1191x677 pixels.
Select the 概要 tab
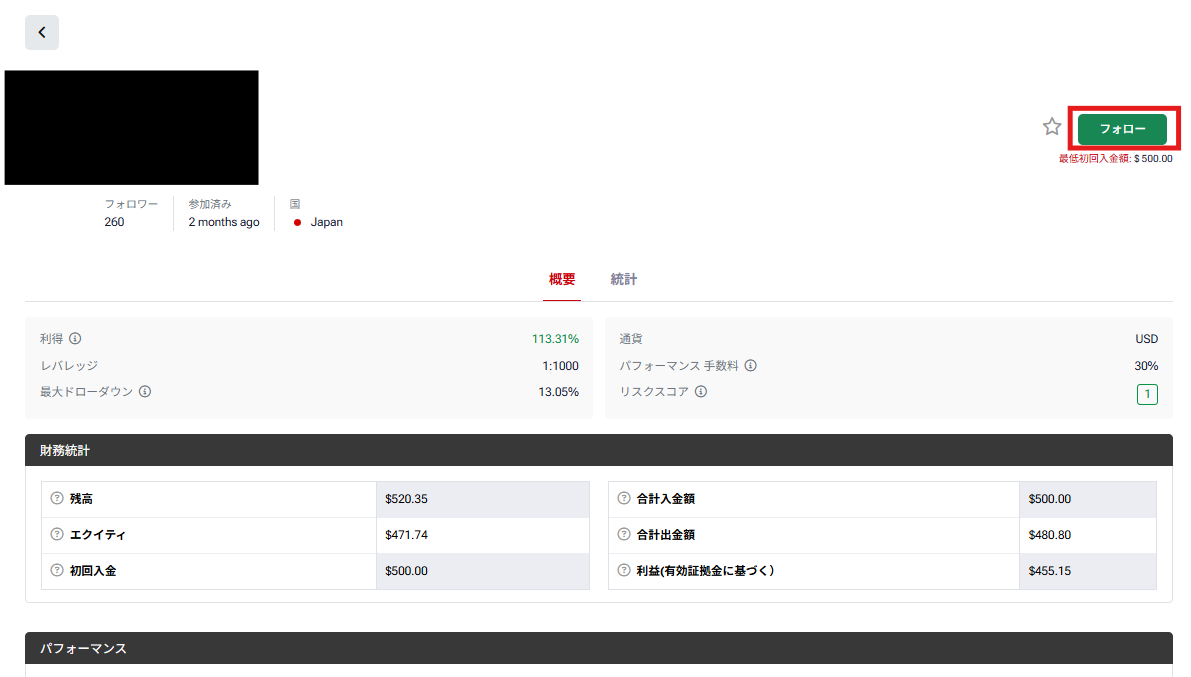(x=562, y=280)
